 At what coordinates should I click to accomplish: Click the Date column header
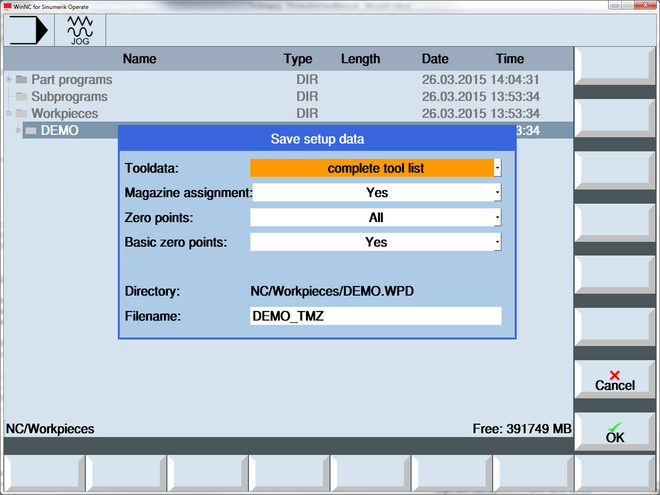click(x=435, y=59)
